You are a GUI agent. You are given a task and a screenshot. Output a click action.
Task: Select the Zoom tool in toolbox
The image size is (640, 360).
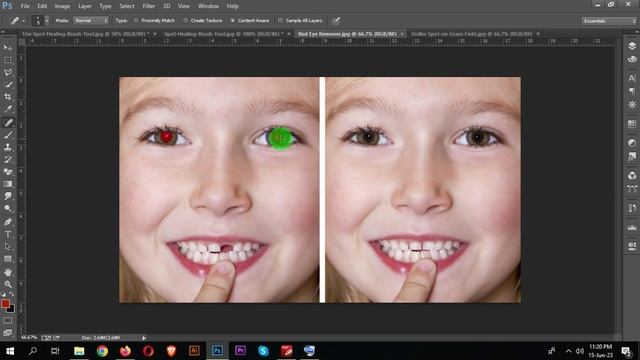pyautogui.click(x=8, y=284)
